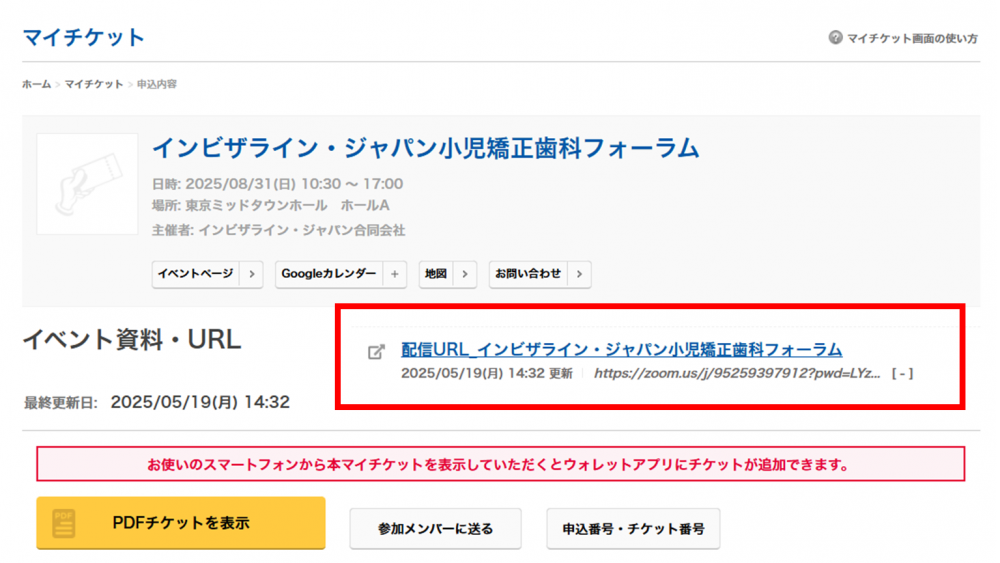The height and width of the screenshot is (563, 1000).
Task: Add the event via Googleカレンダー button
Action: click(329, 274)
